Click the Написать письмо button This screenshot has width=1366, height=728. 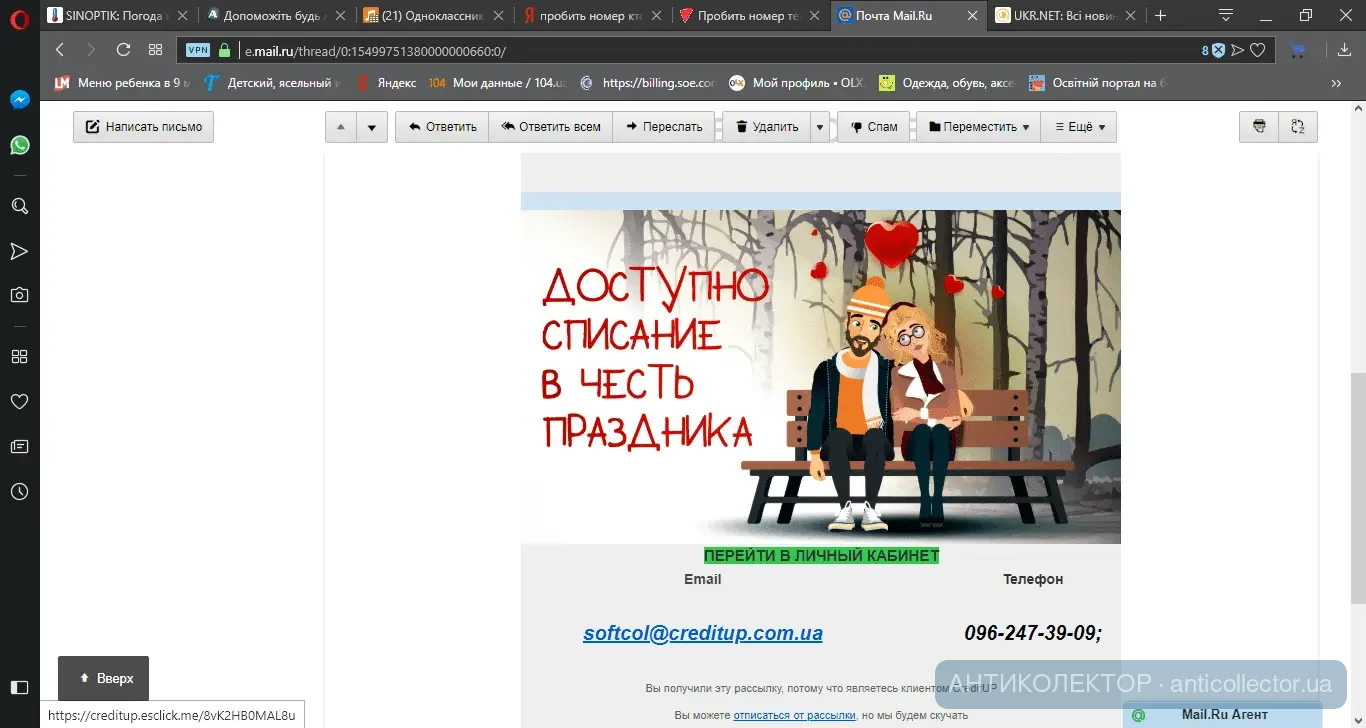(143, 127)
